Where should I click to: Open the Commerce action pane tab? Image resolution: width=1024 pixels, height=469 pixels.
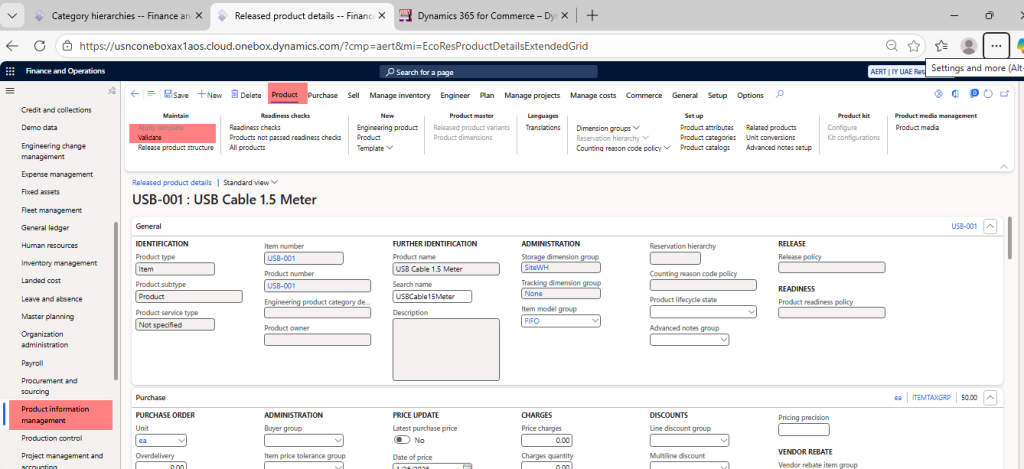[x=644, y=95]
